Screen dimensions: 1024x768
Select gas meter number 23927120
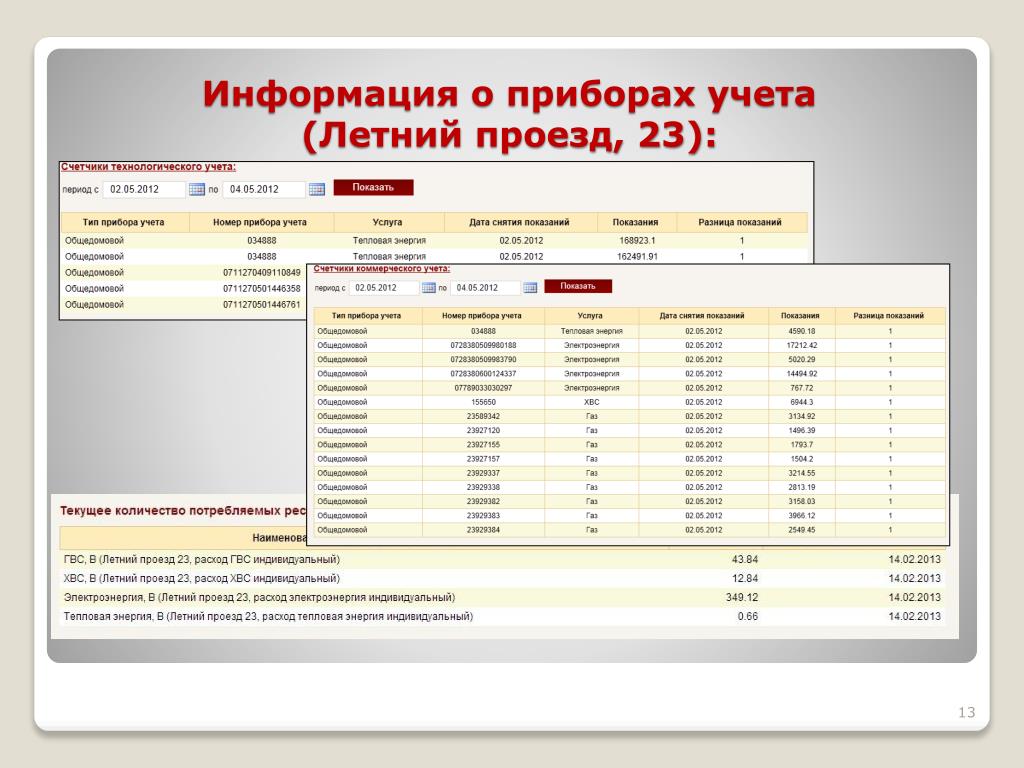(483, 431)
